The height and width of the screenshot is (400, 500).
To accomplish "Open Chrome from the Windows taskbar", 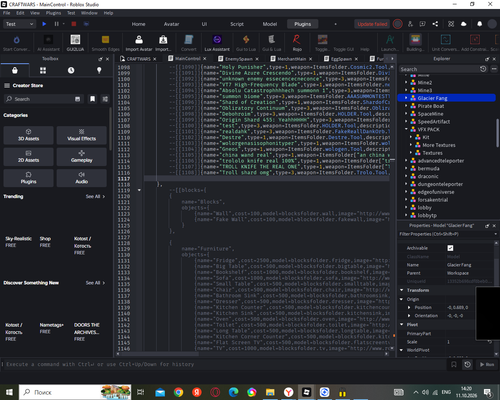I will pos(178,392).
